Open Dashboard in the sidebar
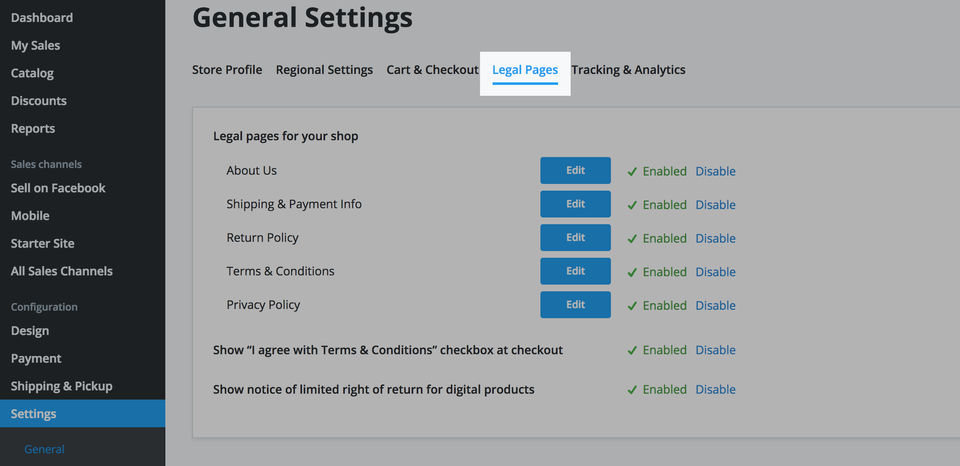 (42, 18)
